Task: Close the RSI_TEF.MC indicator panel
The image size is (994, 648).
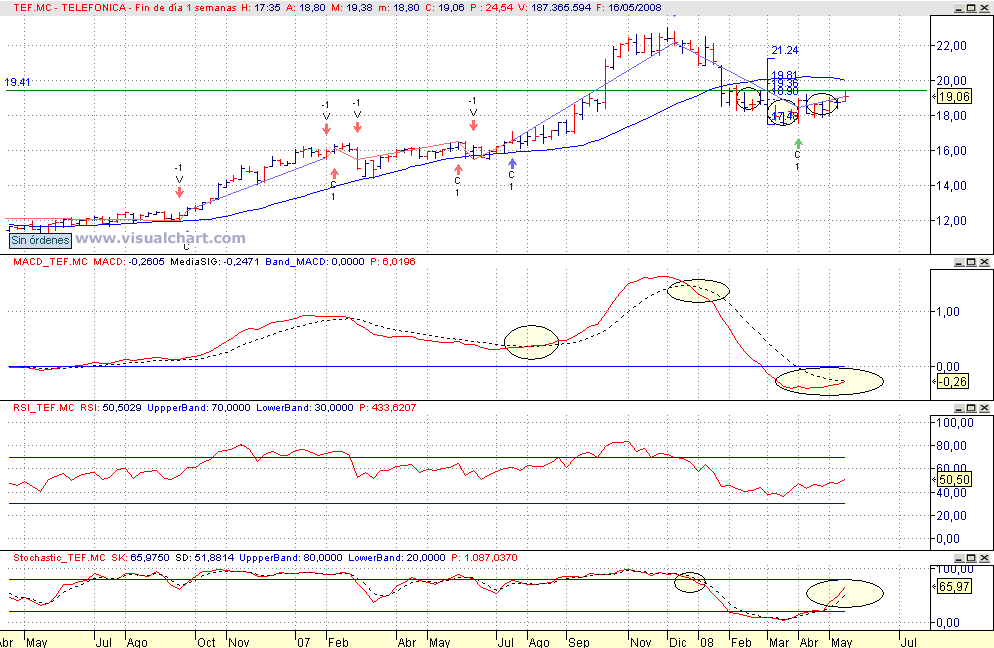Action: click(984, 408)
